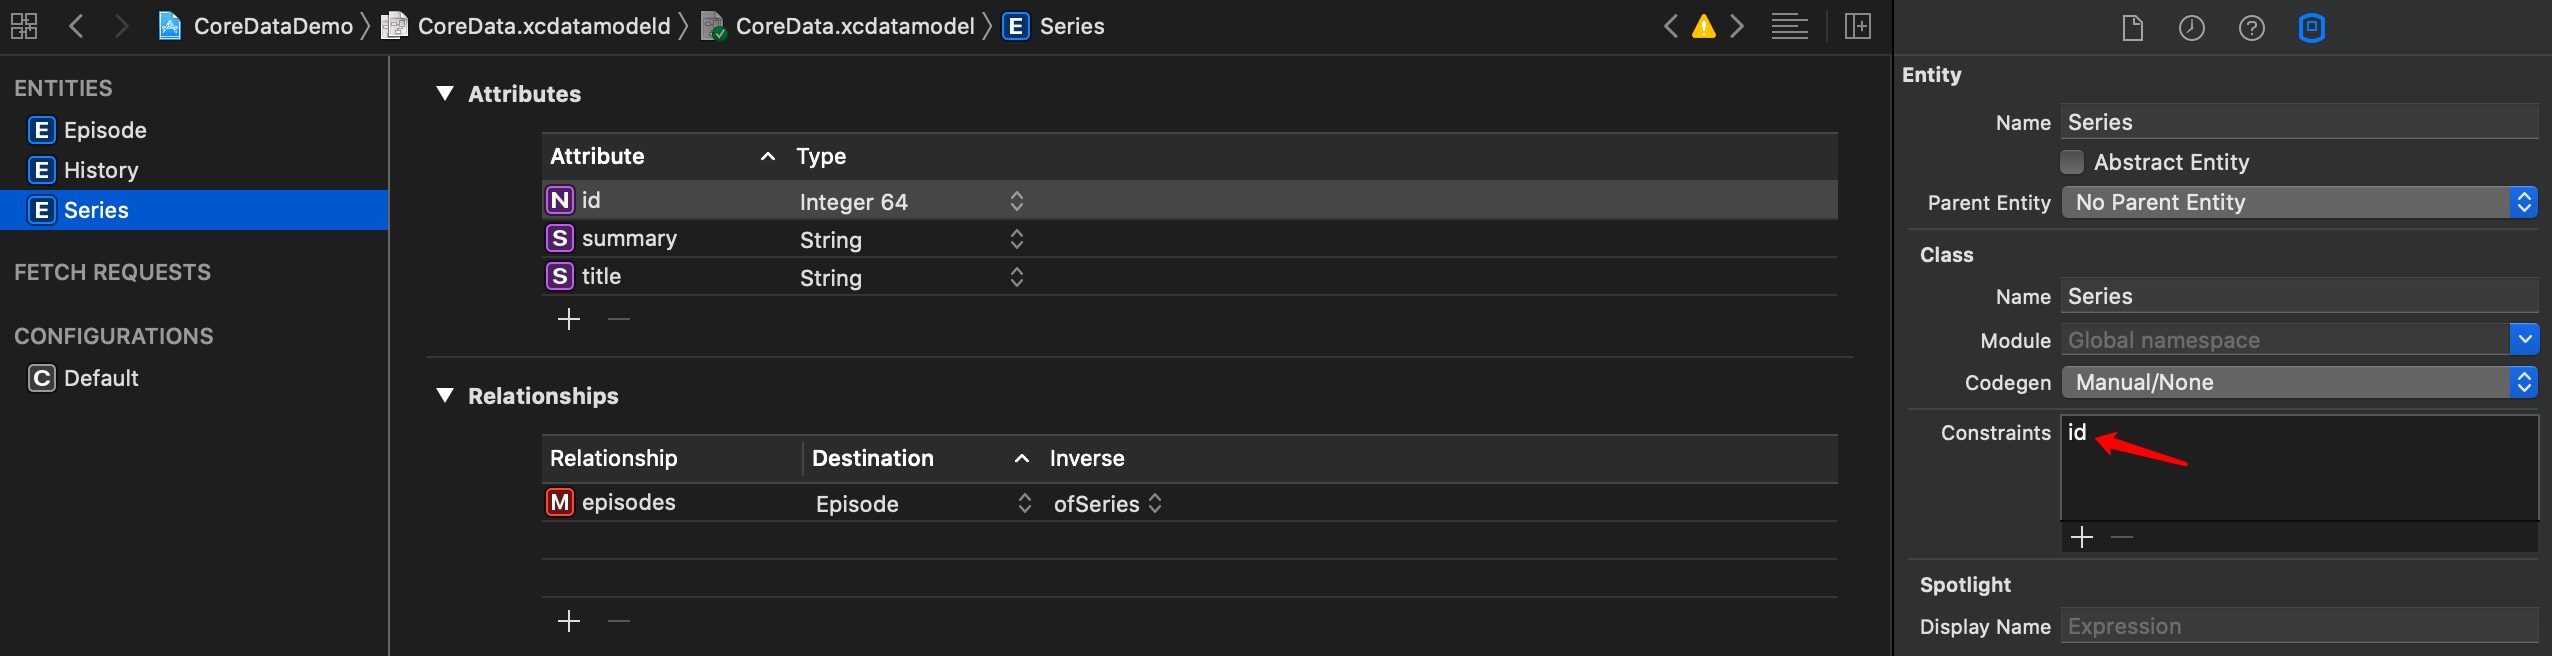The width and height of the screenshot is (2552, 656).
Task: Add editor pane on right
Action: 1858,27
